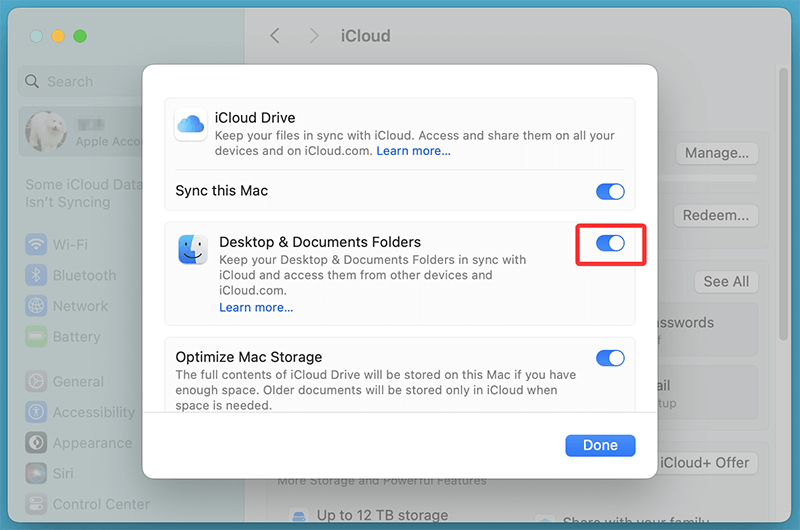Click the Appearance label in sidebar
The height and width of the screenshot is (530, 800).
click(x=92, y=443)
